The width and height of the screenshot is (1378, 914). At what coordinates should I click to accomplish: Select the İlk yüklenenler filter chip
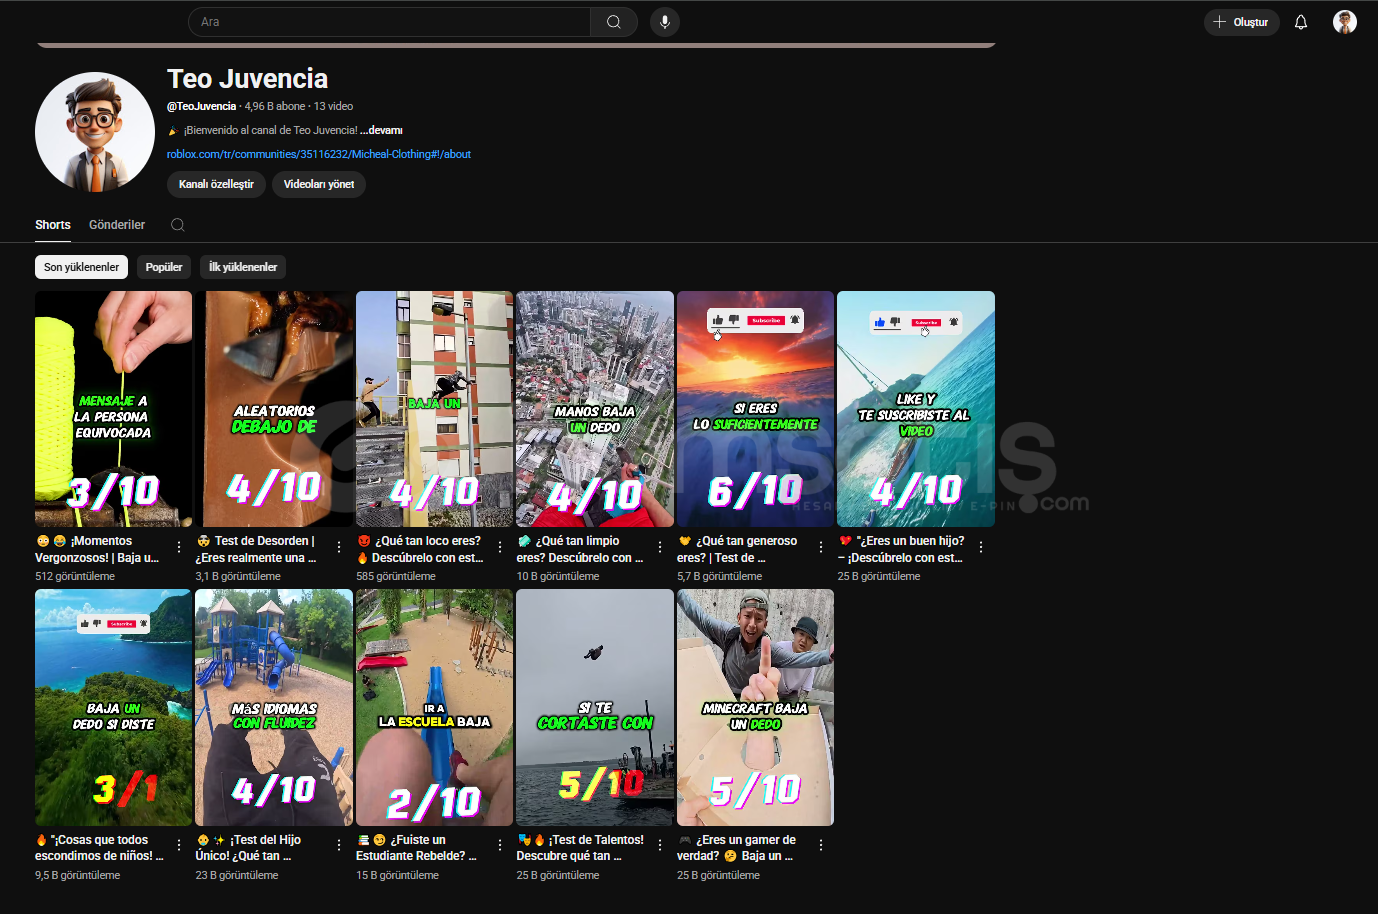pos(243,267)
